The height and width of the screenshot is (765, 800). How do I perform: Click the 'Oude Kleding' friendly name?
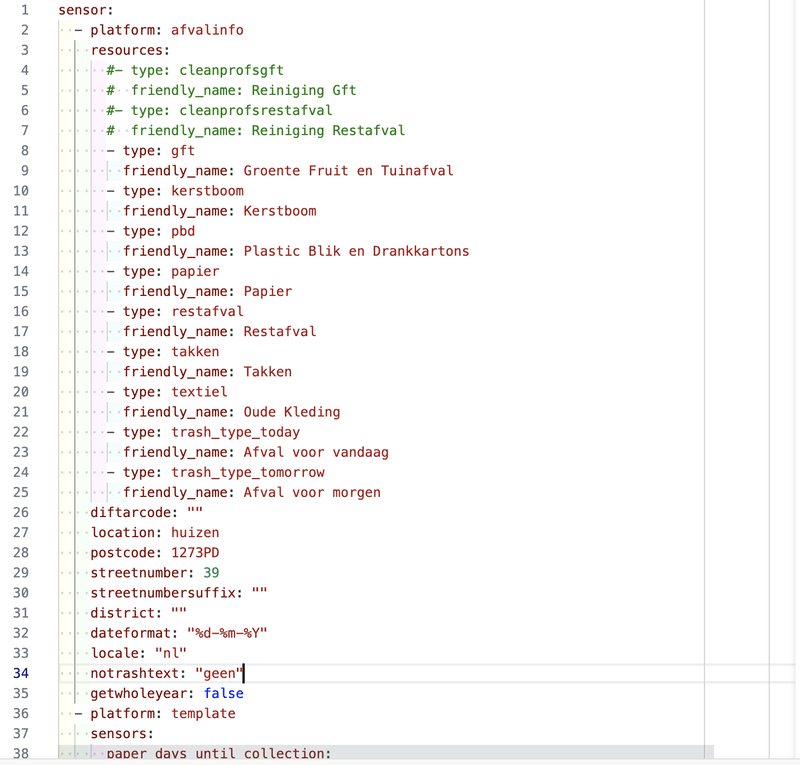pyautogui.click(x=292, y=412)
